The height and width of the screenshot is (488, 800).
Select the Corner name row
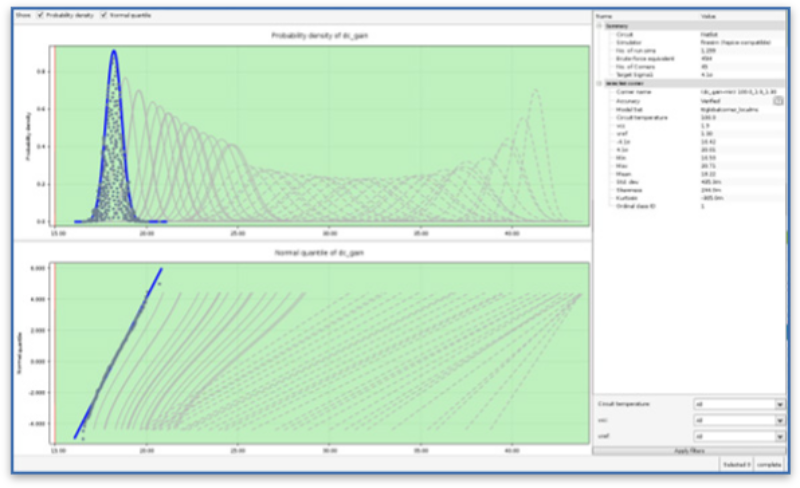tap(640, 92)
